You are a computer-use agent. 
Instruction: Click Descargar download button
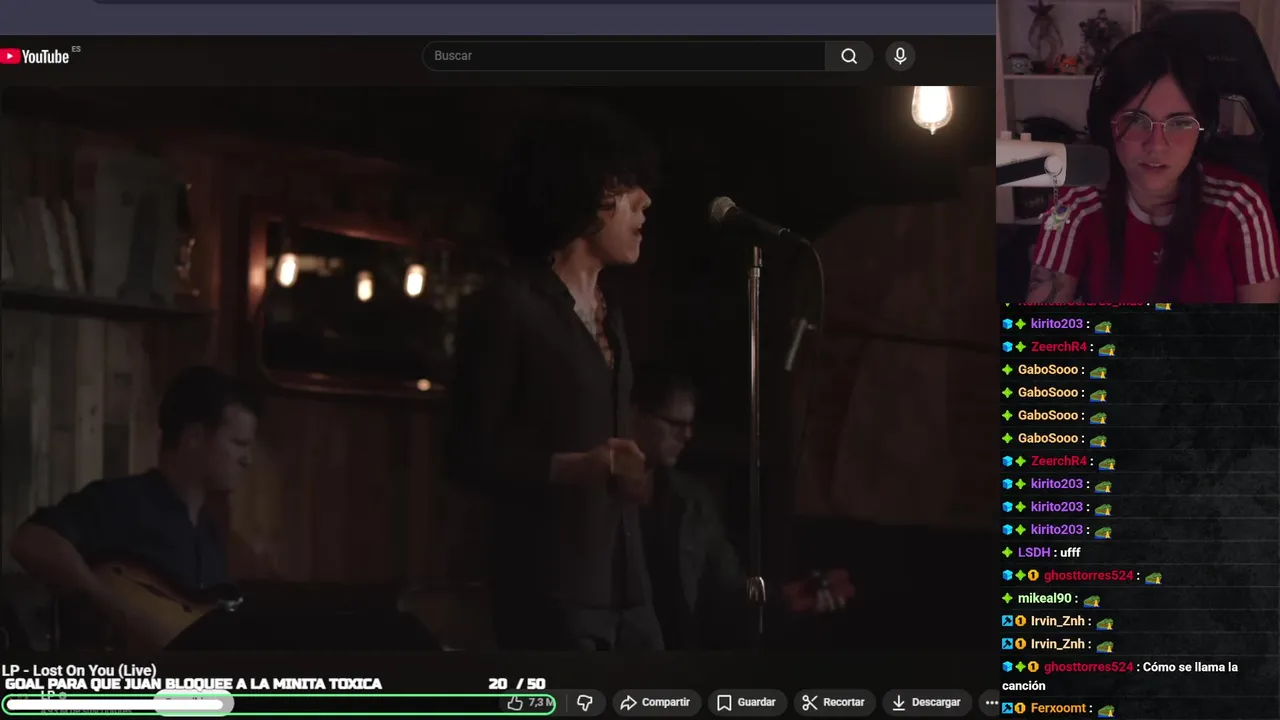[926, 702]
